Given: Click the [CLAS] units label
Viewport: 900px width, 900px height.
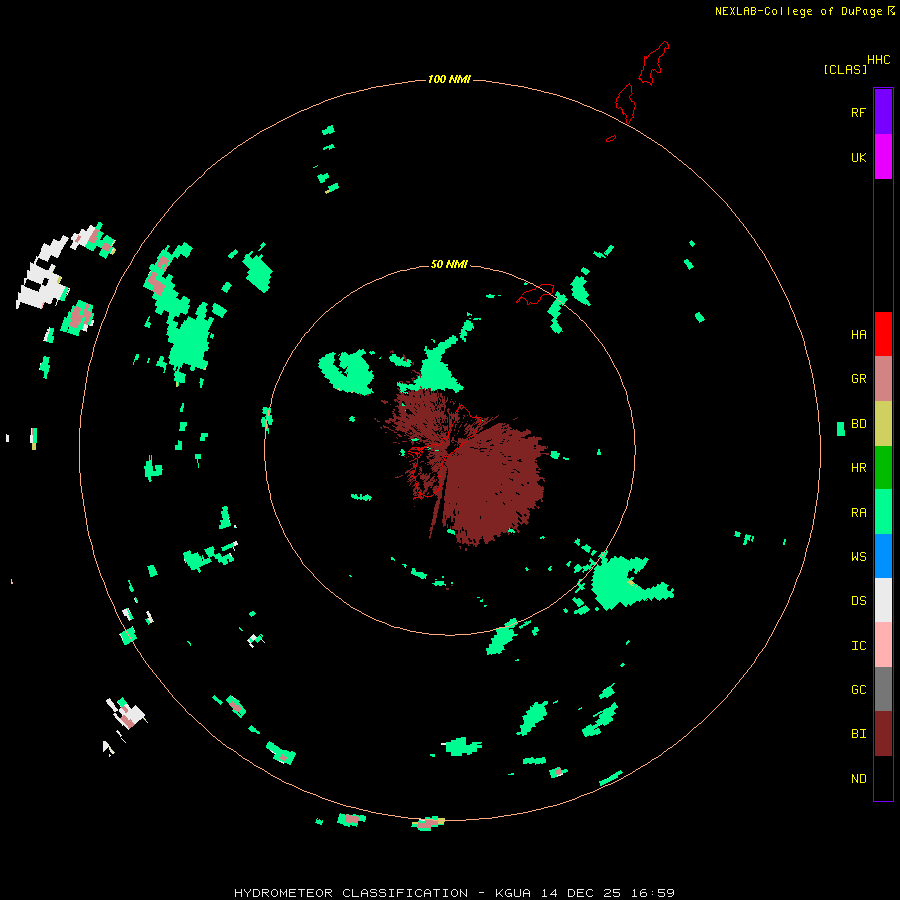Looking at the screenshot, I should pos(845,69).
